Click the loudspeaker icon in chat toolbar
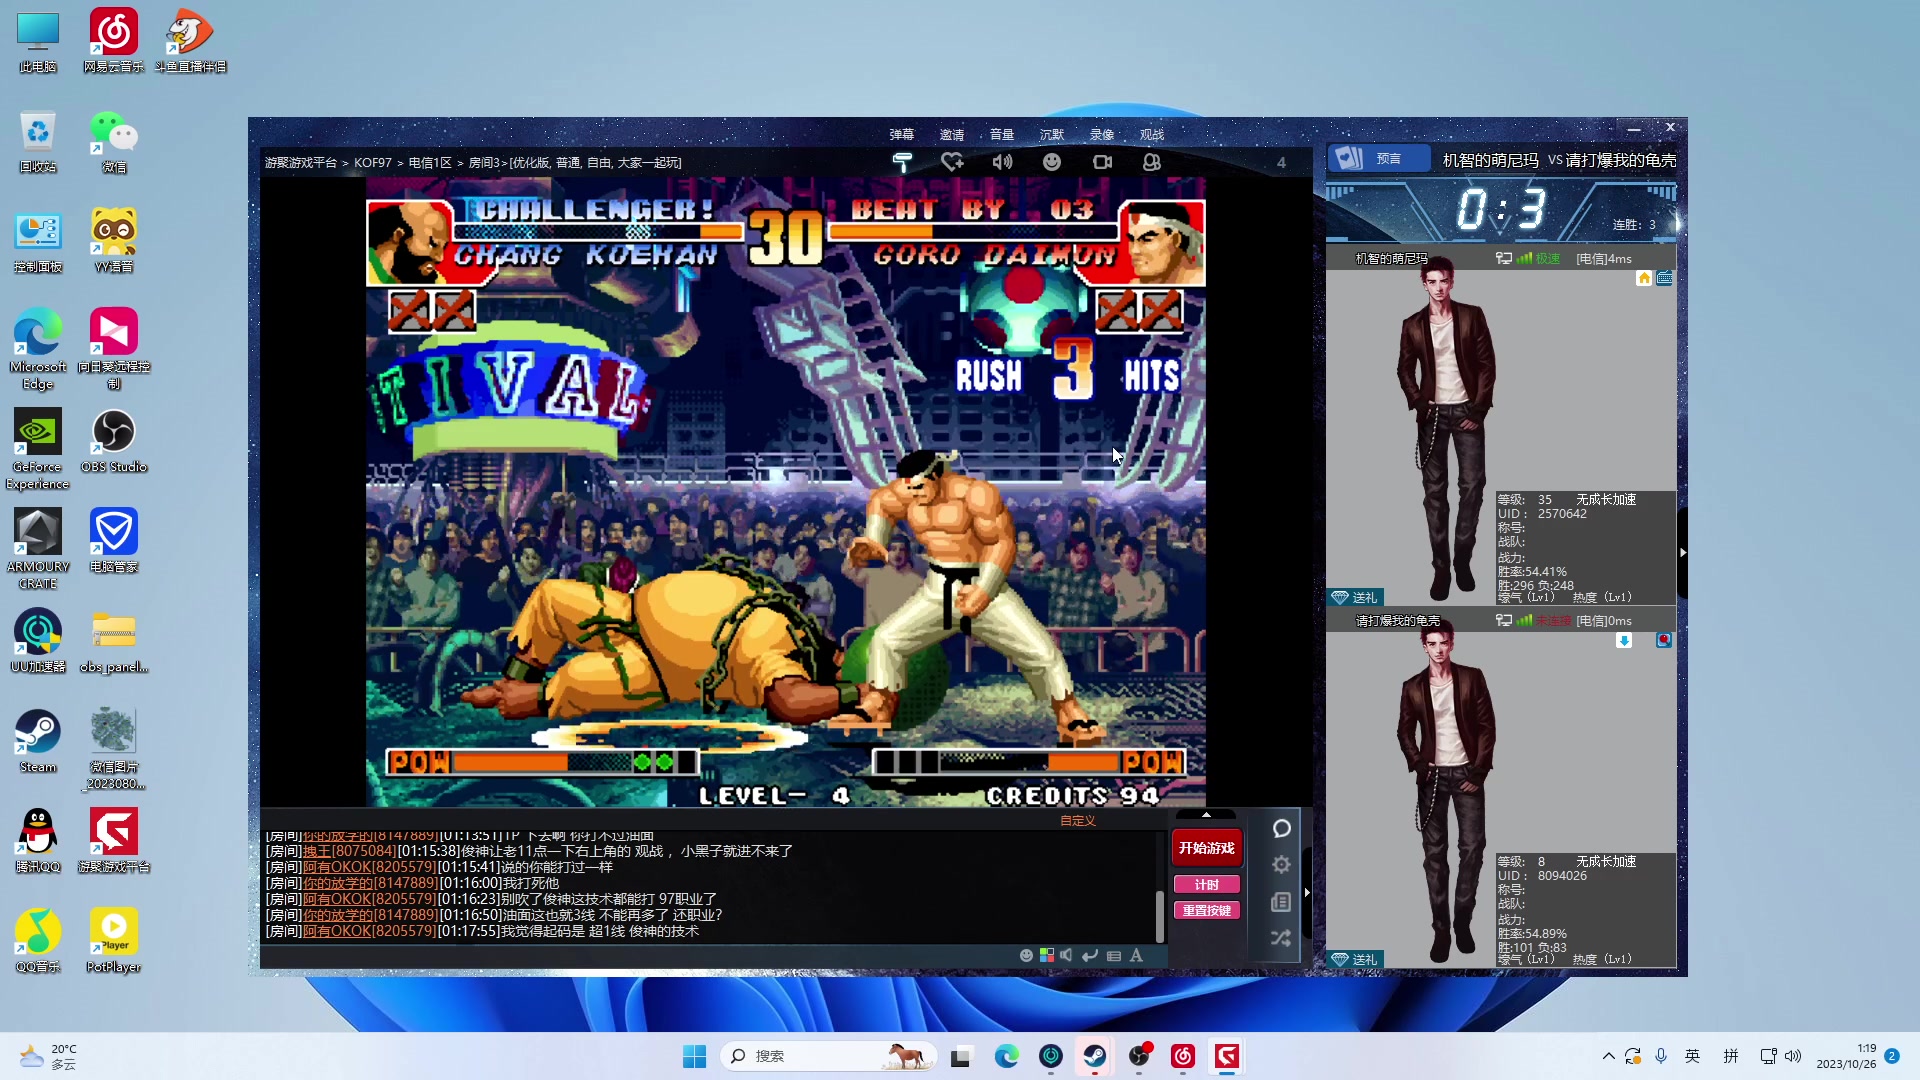1920x1080 pixels. [1067, 955]
